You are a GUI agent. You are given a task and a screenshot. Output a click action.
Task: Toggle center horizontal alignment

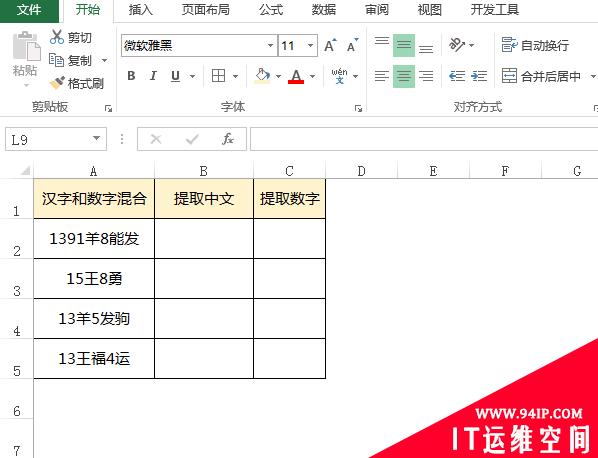tap(404, 76)
